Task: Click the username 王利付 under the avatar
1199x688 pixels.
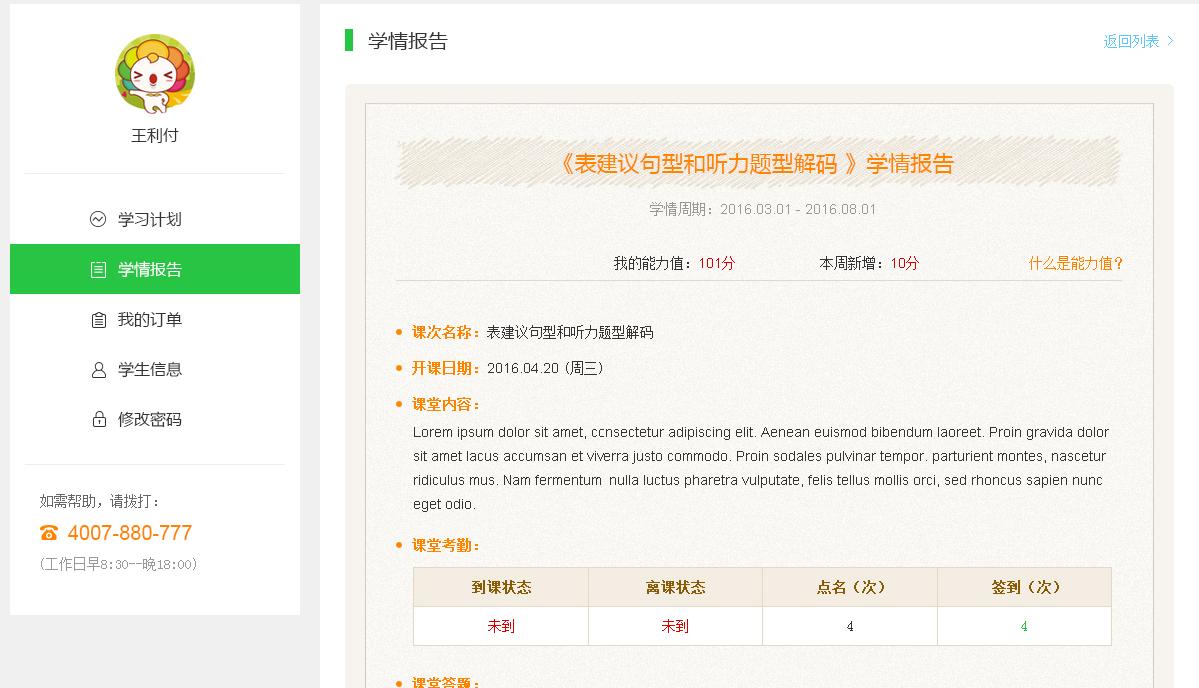Action: pyautogui.click(x=153, y=134)
